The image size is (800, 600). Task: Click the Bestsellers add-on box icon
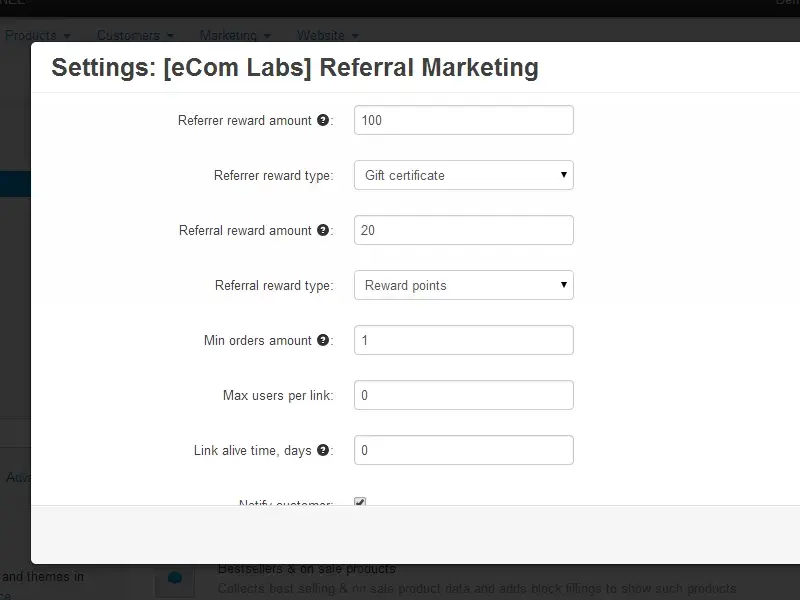click(175, 577)
